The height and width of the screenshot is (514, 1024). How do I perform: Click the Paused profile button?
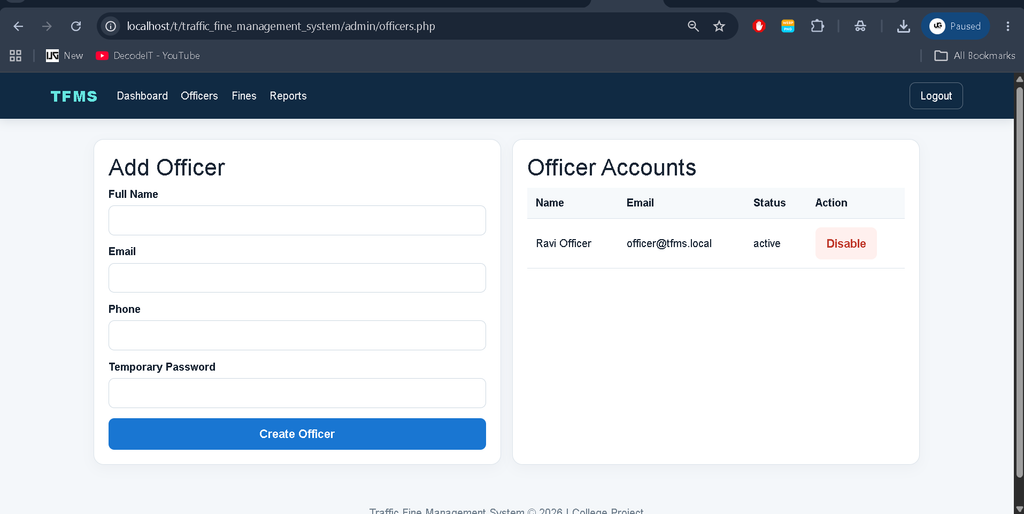955,26
